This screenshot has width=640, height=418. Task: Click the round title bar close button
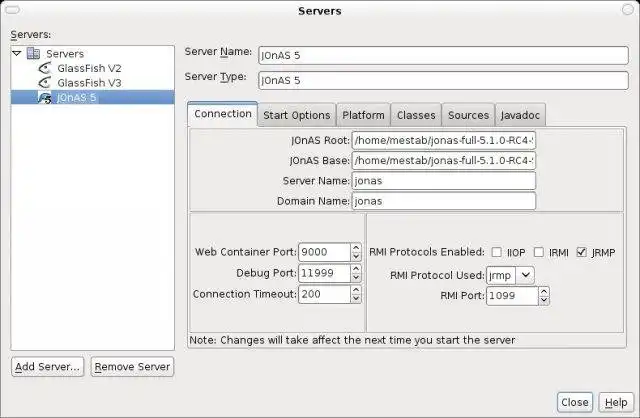pos(628,9)
